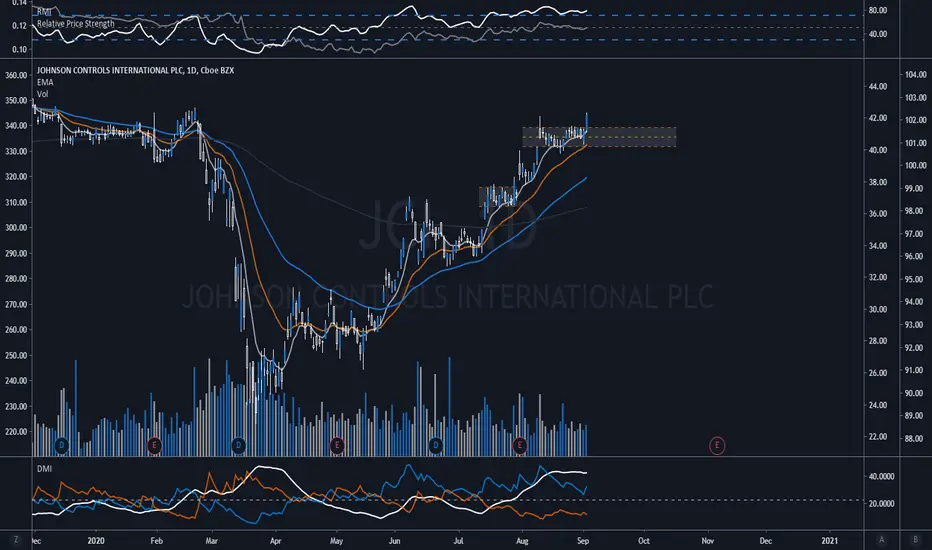Select the gray consolidation box near August highs
932x550 pixels.
pyautogui.click(x=599, y=137)
